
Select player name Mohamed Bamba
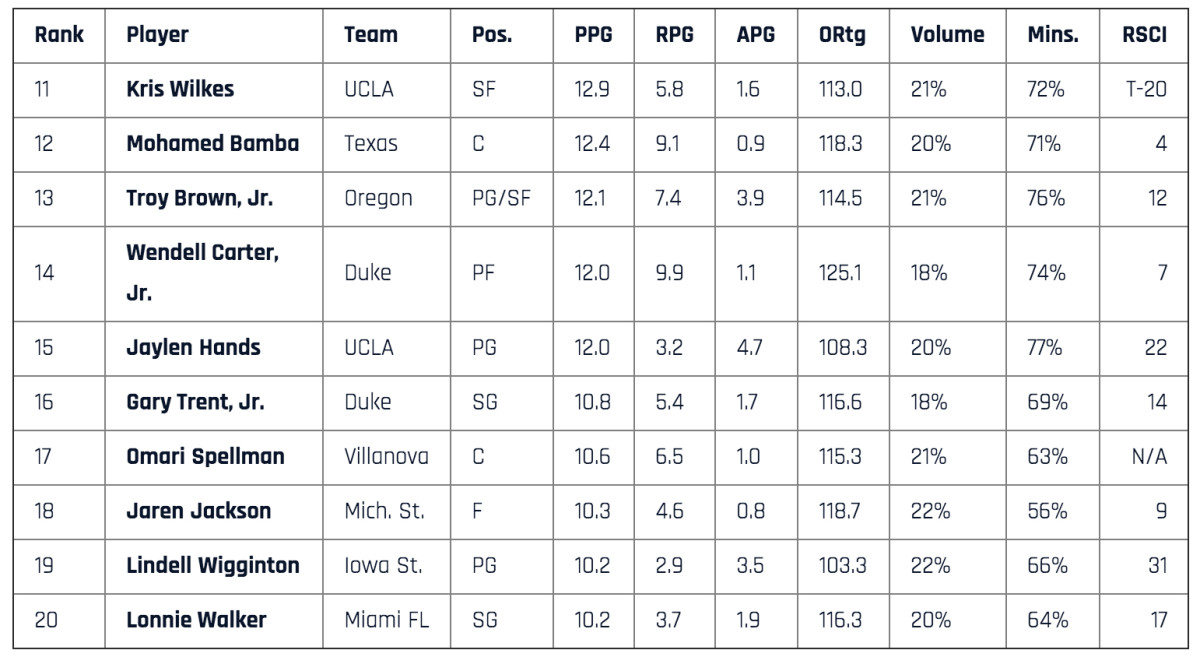coord(212,144)
